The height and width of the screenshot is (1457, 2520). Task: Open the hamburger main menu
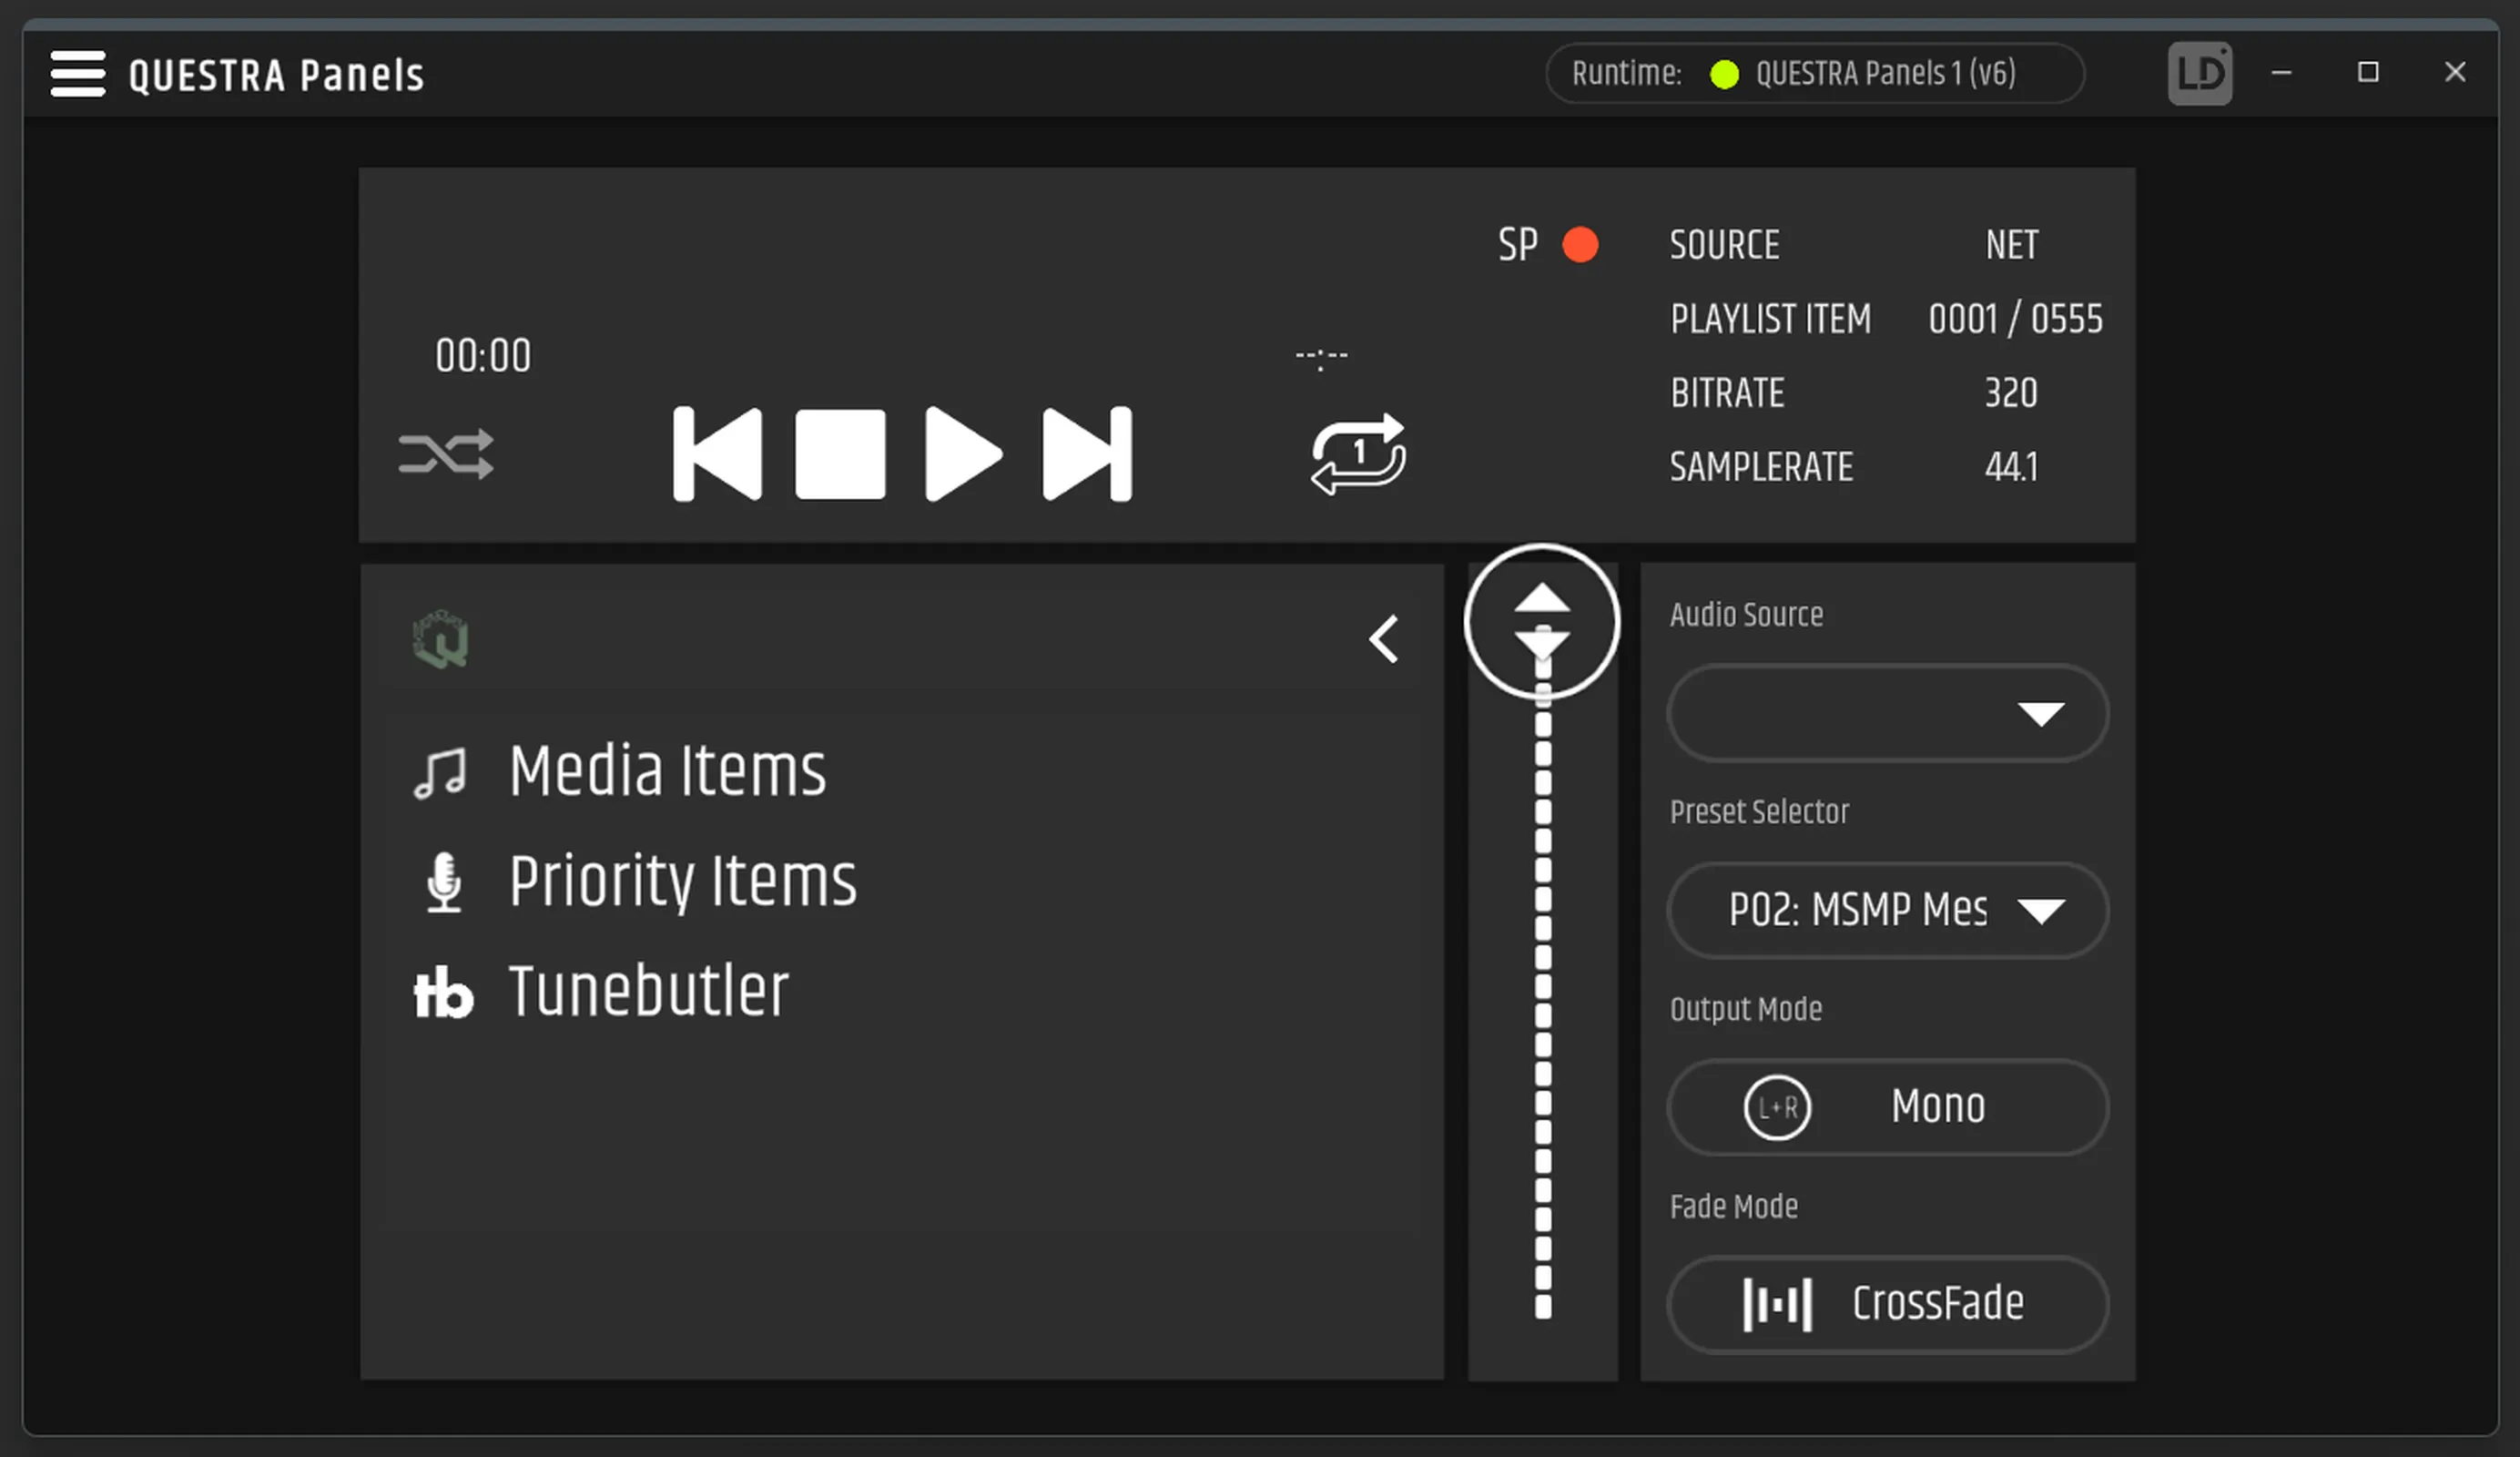point(77,74)
